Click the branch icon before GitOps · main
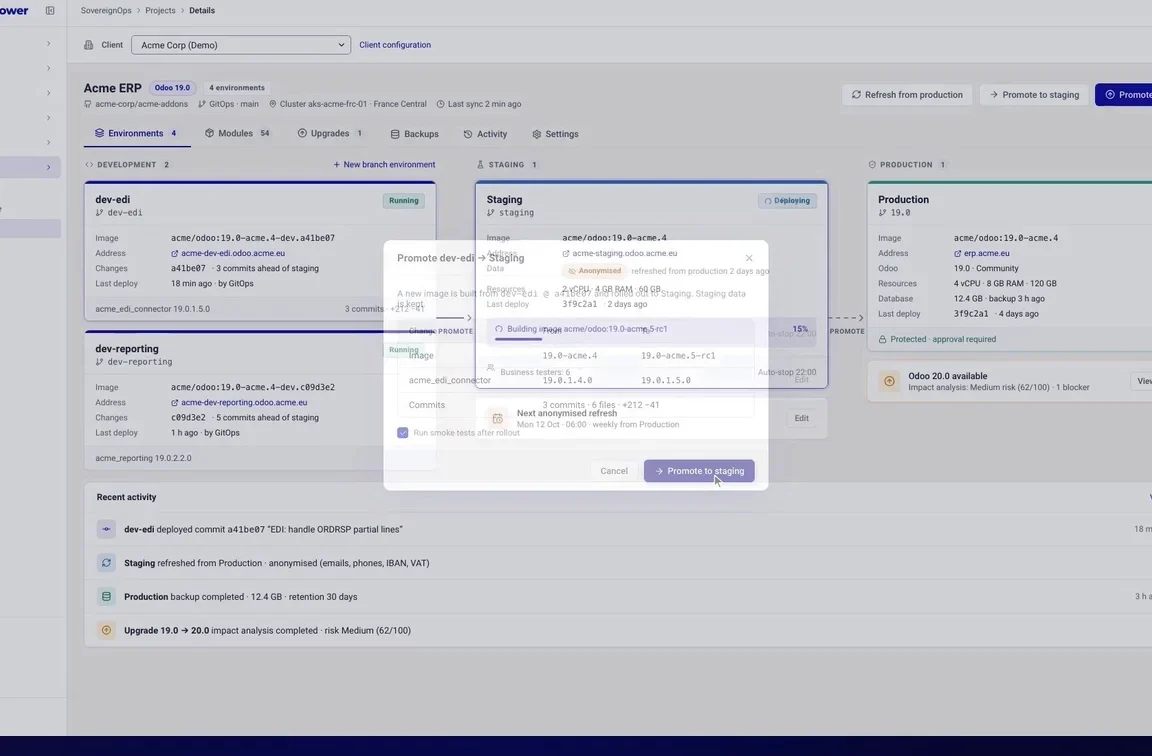The width and height of the screenshot is (1152, 756). point(202,104)
